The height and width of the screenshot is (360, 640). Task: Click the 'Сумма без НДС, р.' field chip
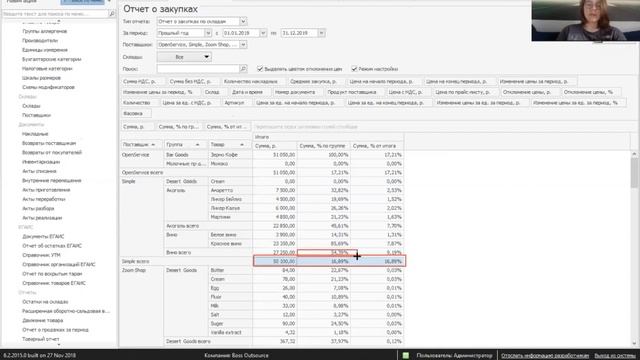(x=193, y=82)
